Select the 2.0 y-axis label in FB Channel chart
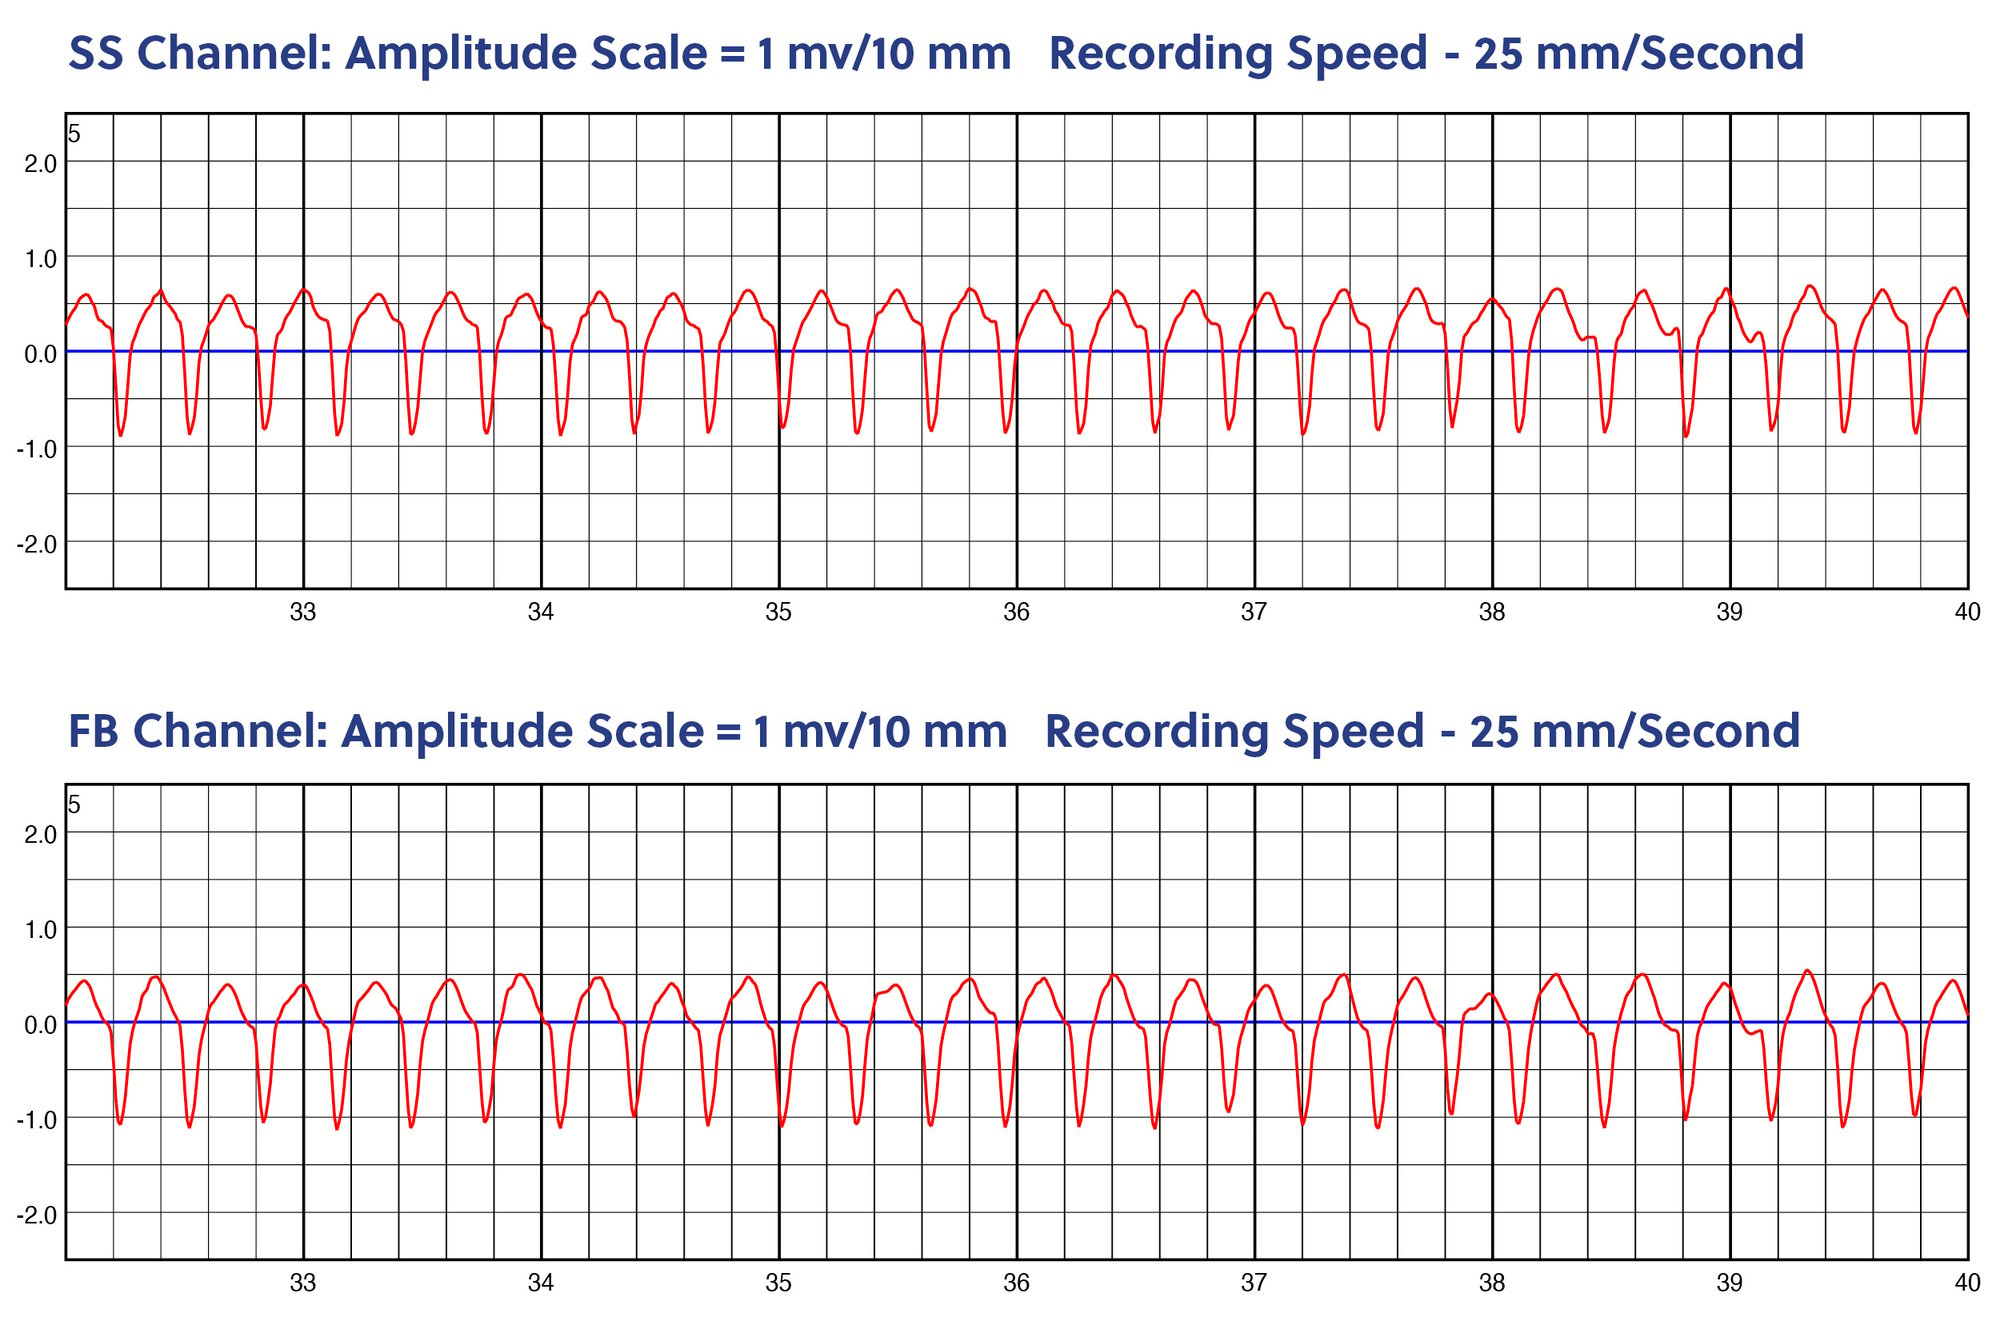Image resolution: width=2000 pixels, height=1333 pixels. point(40,834)
